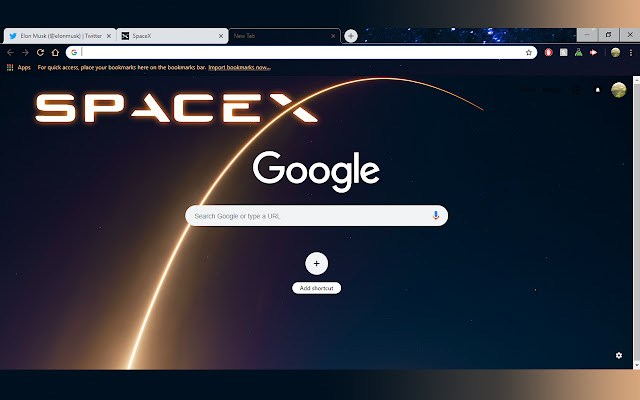Open the Home page button
This screenshot has height=400, width=640.
click(55, 52)
